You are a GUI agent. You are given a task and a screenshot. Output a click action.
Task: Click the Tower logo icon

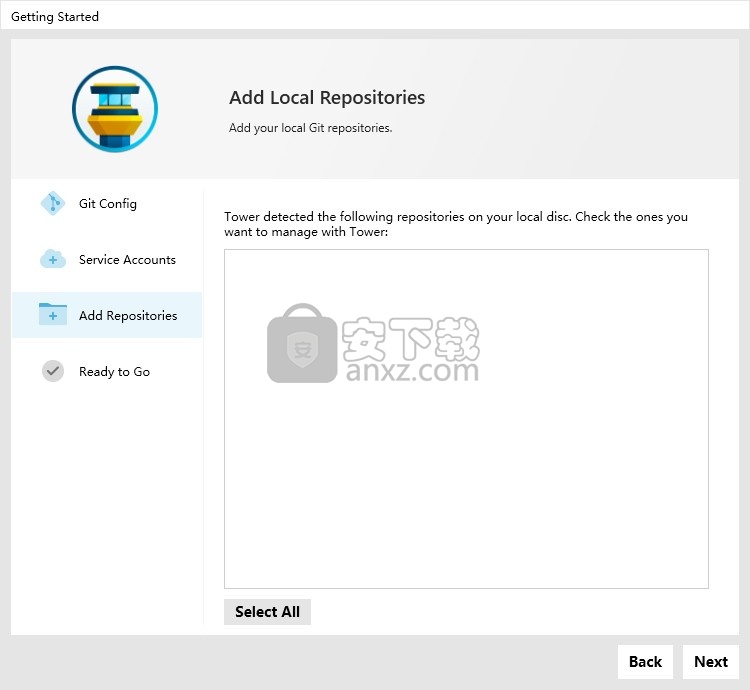[x=115, y=109]
